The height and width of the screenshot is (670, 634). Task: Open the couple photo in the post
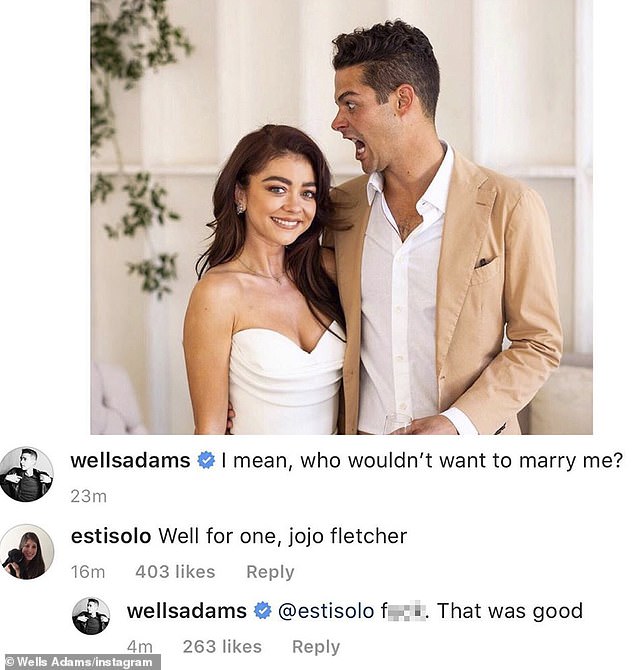pos(341,217)
